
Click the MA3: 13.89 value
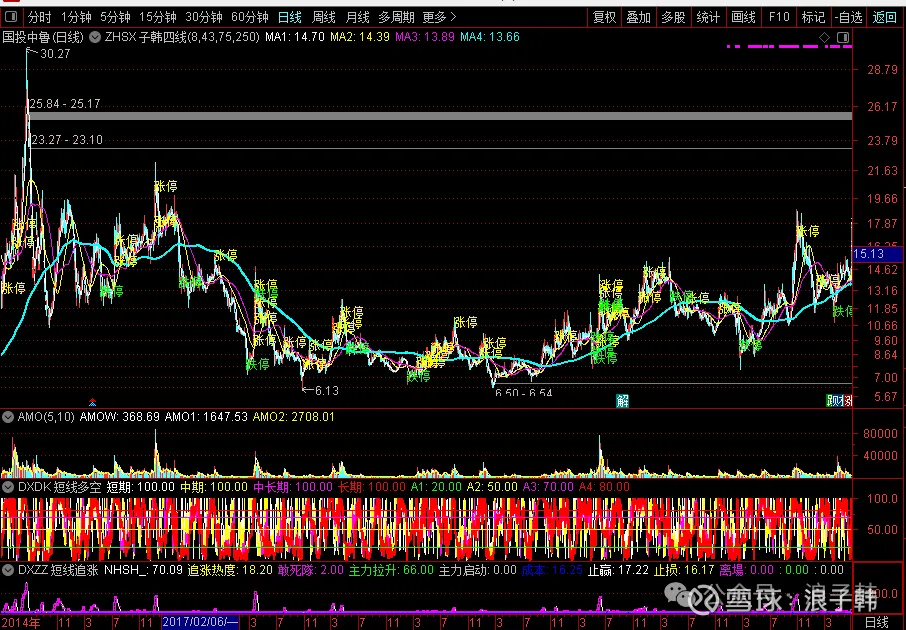[425, 38]
